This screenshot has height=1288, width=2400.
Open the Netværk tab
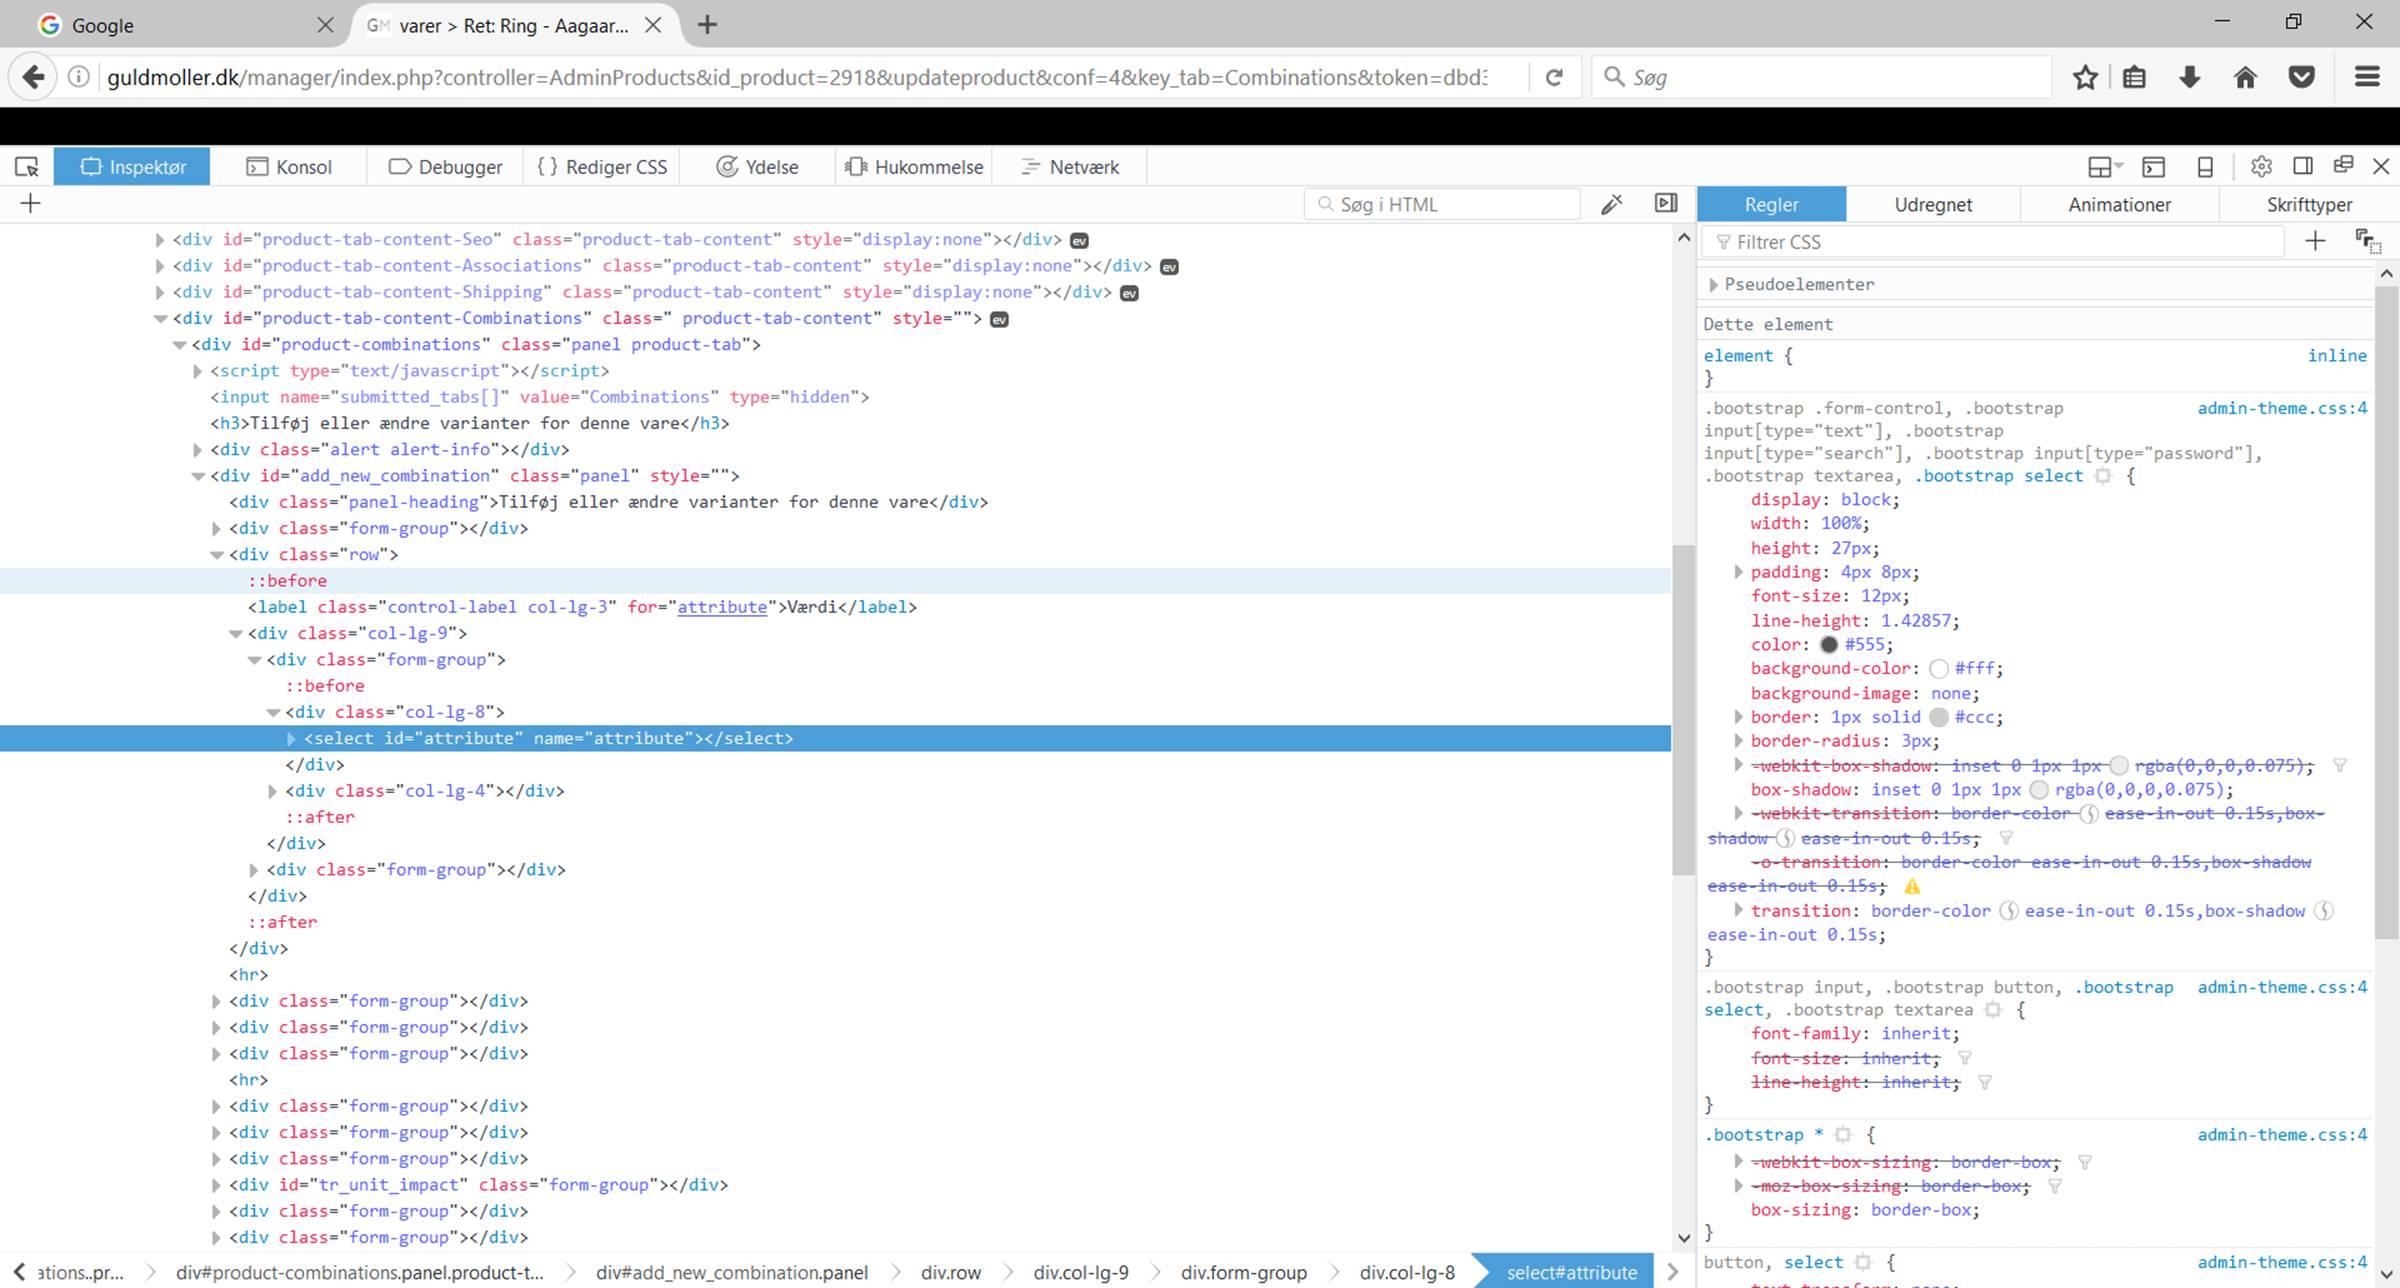pos(1069,167)
